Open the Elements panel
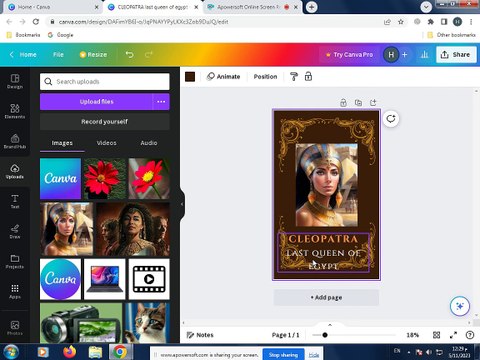 pyautogui.click(x=15, y=111)
